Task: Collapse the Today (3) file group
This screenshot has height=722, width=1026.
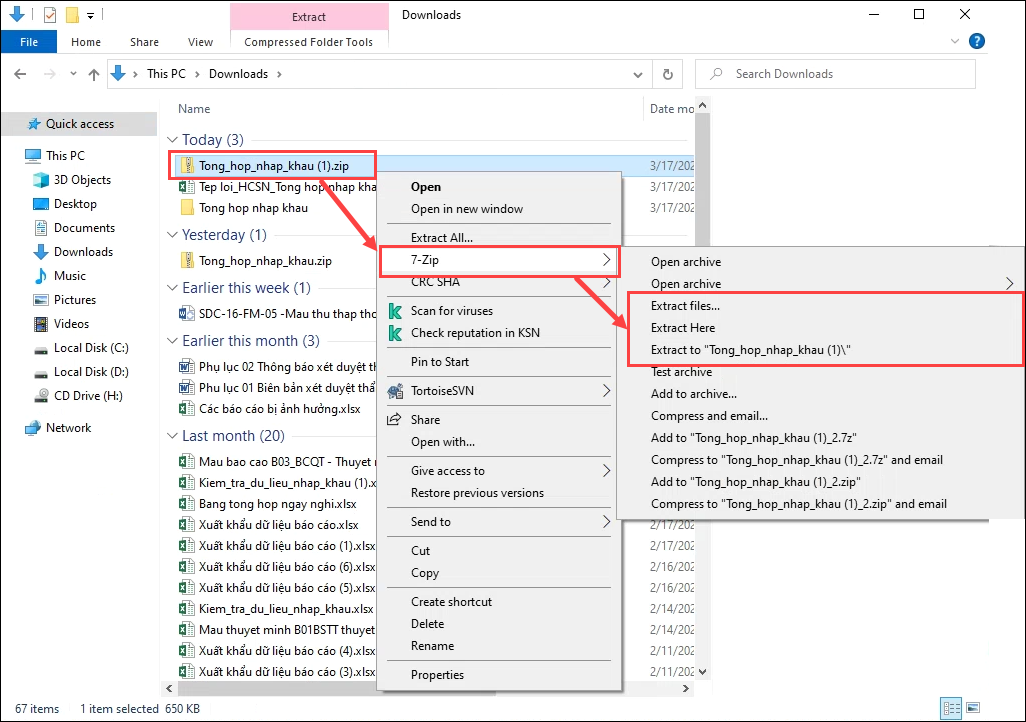Action: point(172,140)
